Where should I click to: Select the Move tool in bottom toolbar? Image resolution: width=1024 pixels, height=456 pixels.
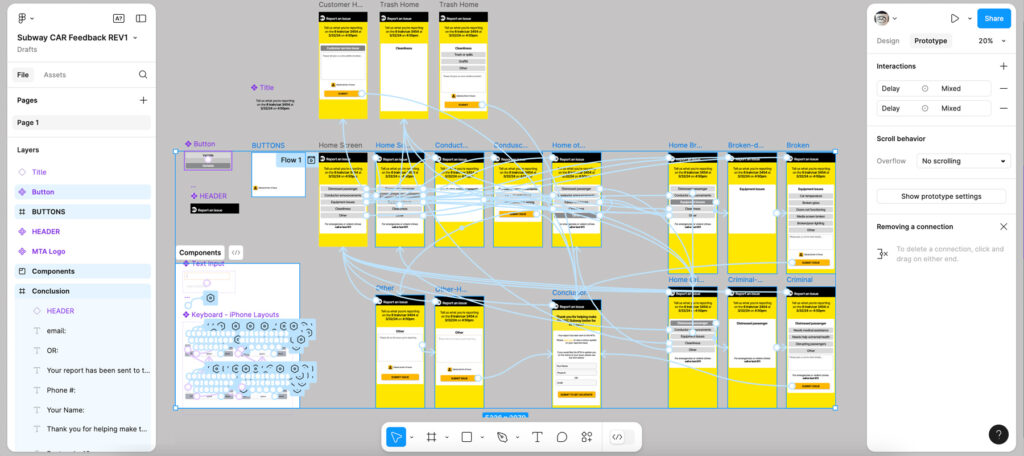click(x=396, y=437)
